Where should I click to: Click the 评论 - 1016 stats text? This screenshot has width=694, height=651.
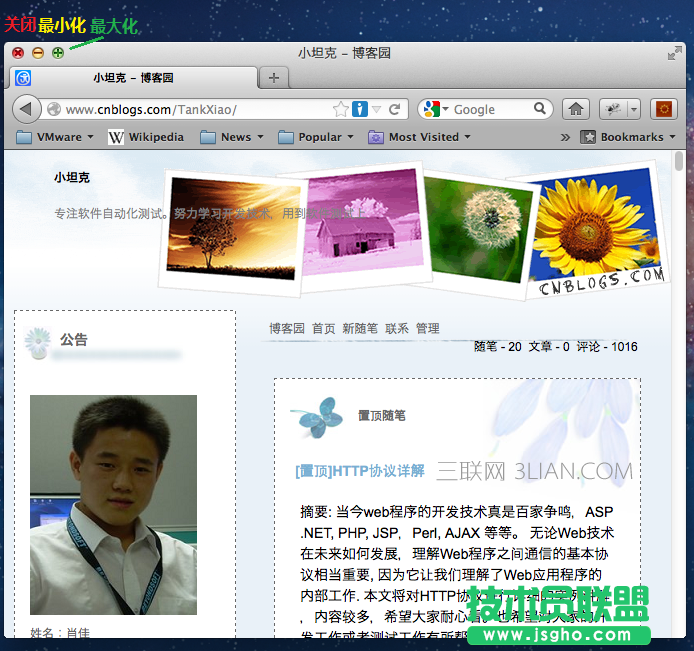[x=607, y=347]
